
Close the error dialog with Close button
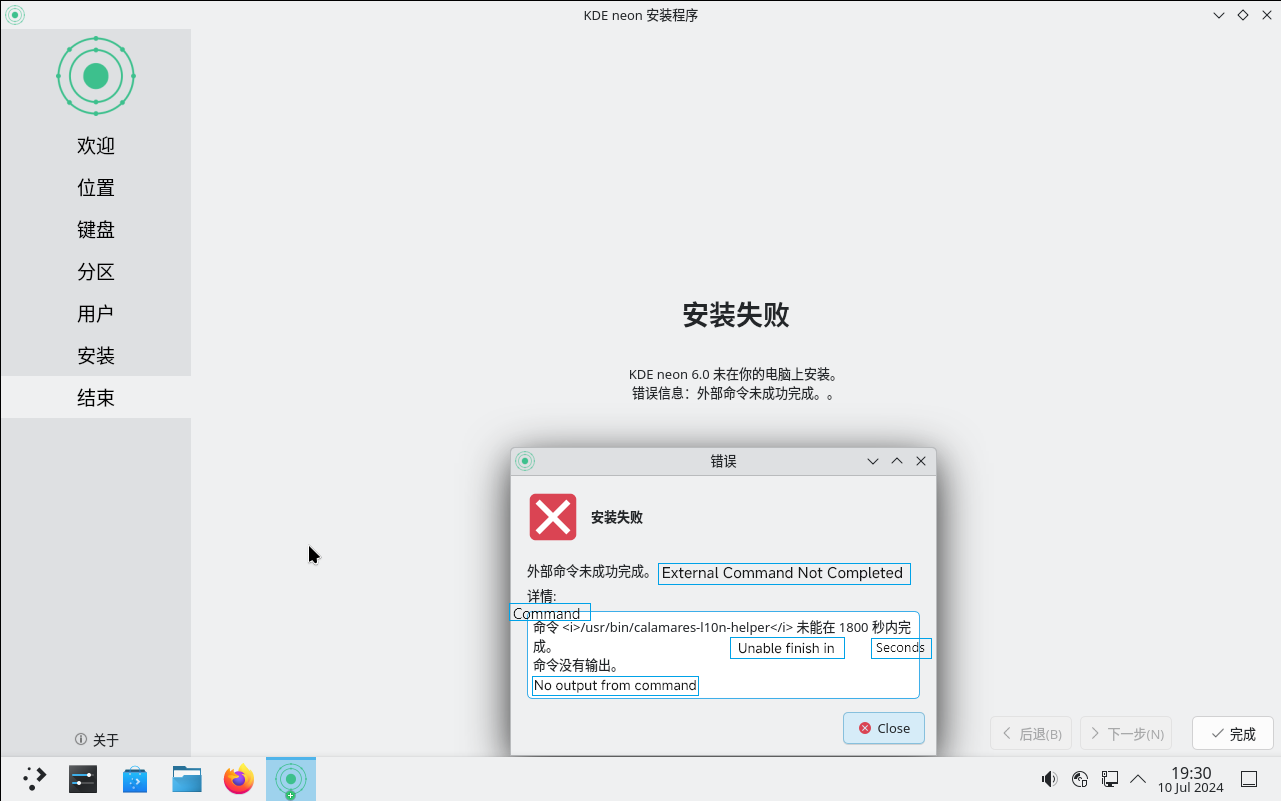coord(883,728)
